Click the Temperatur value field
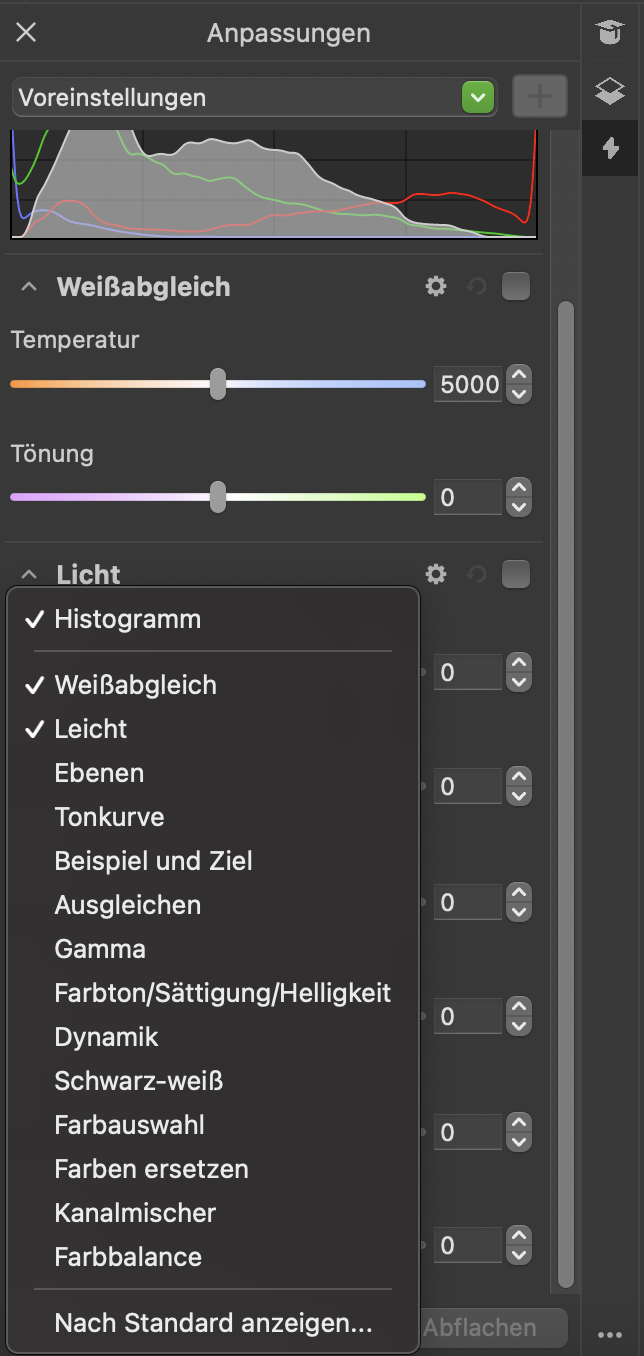Viewport: 644px width, 1356px height. (x=468, y=384)
